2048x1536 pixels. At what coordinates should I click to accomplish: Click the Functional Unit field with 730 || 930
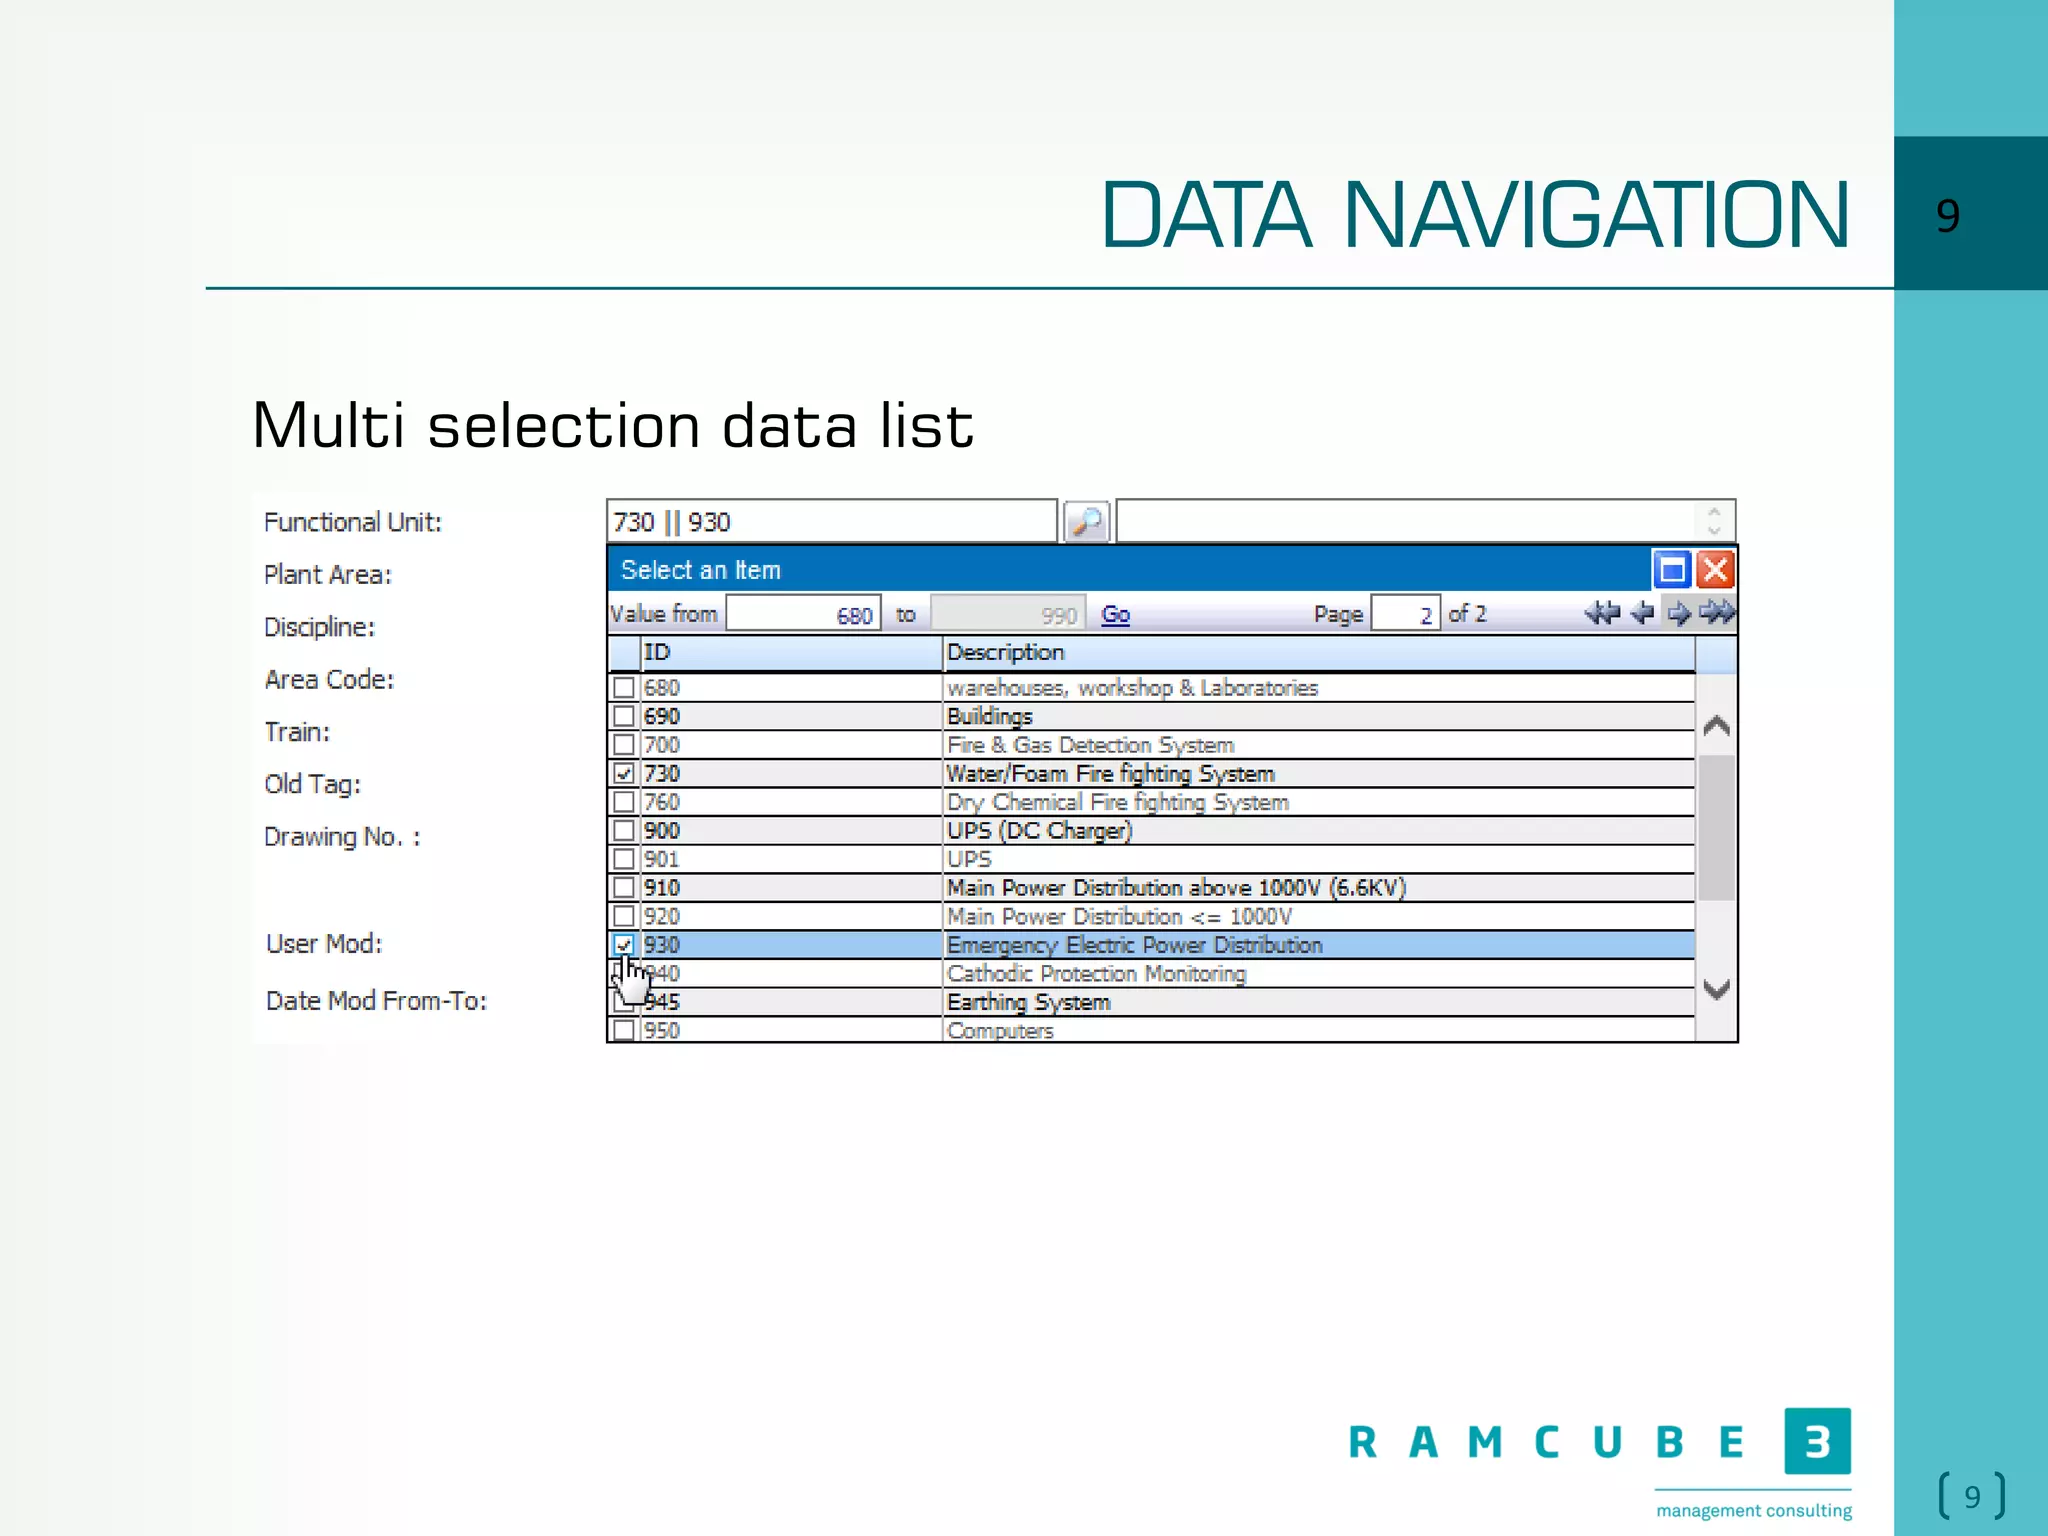[831, 521]
